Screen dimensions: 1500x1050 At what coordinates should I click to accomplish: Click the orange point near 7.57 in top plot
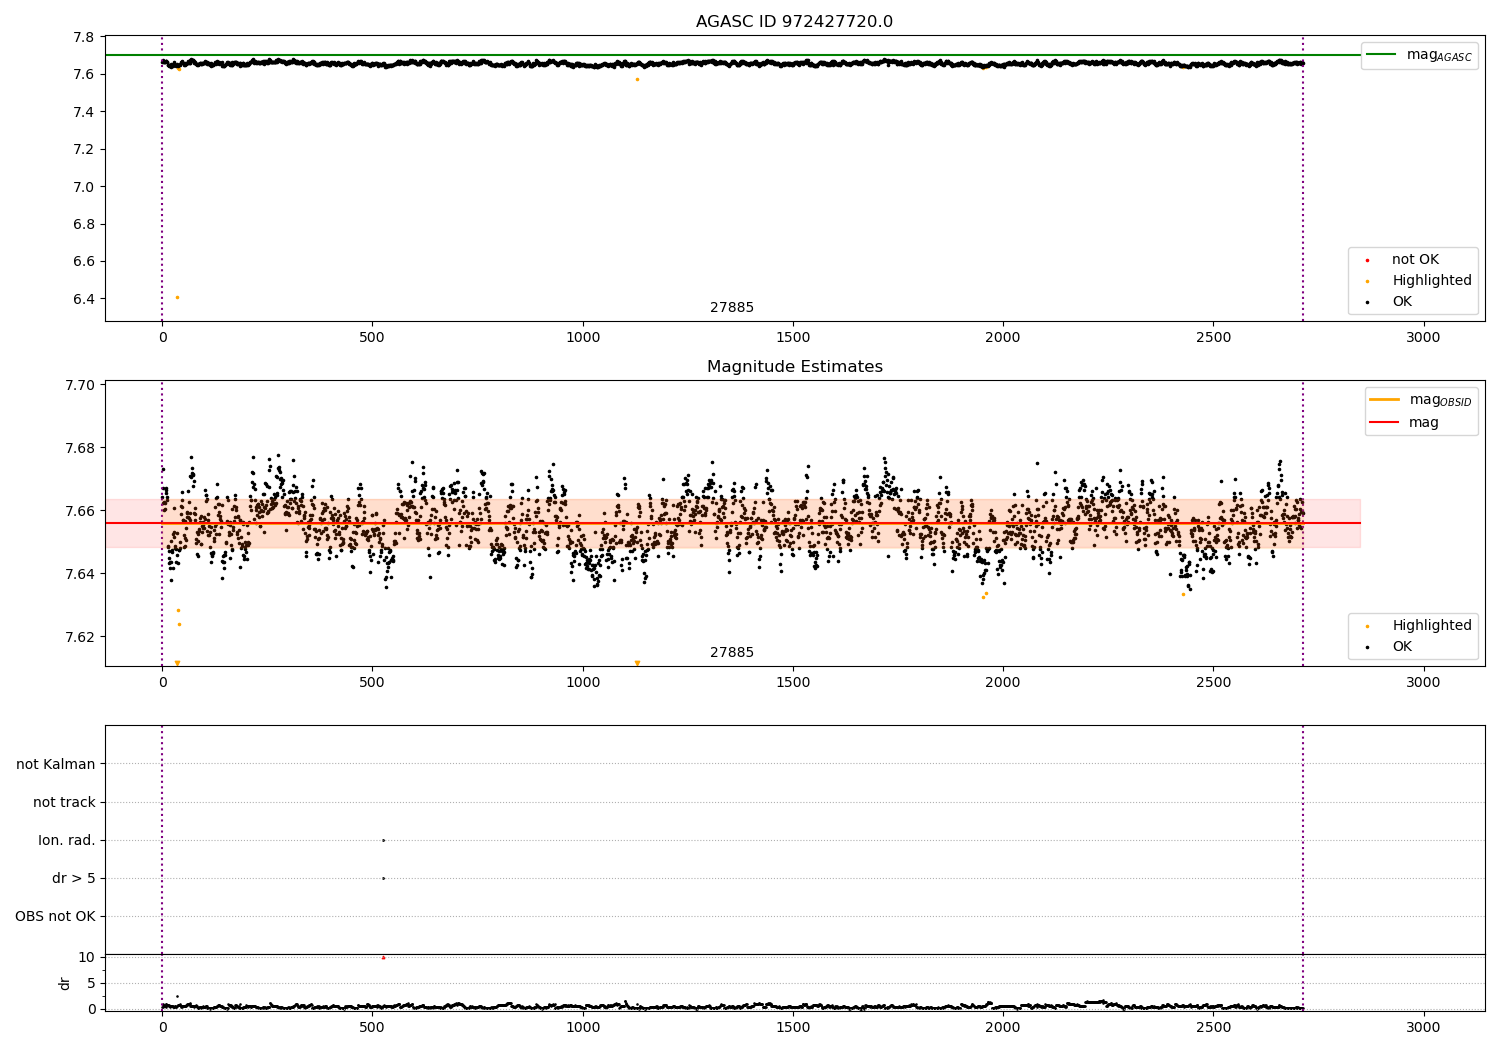tap(637, 79)
